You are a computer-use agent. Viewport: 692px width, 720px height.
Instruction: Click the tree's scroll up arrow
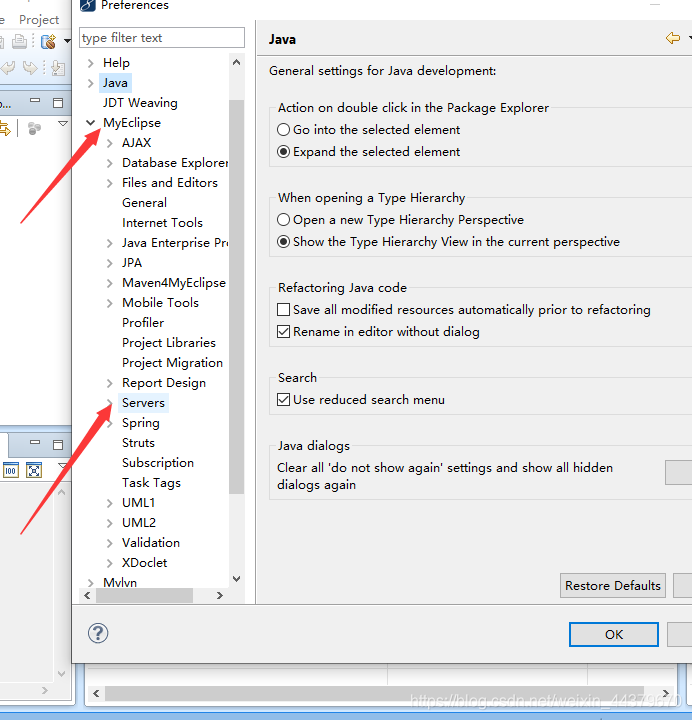236,62
